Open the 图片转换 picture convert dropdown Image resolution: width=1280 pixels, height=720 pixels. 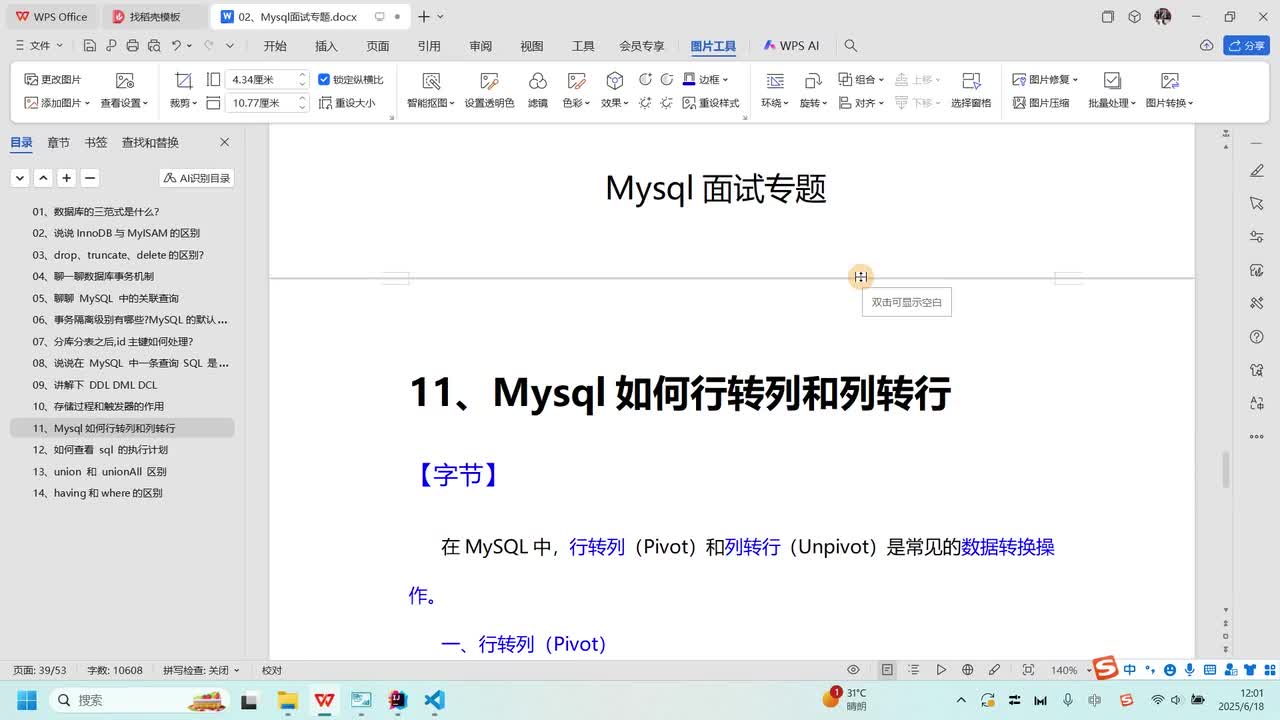[1169, 103]
